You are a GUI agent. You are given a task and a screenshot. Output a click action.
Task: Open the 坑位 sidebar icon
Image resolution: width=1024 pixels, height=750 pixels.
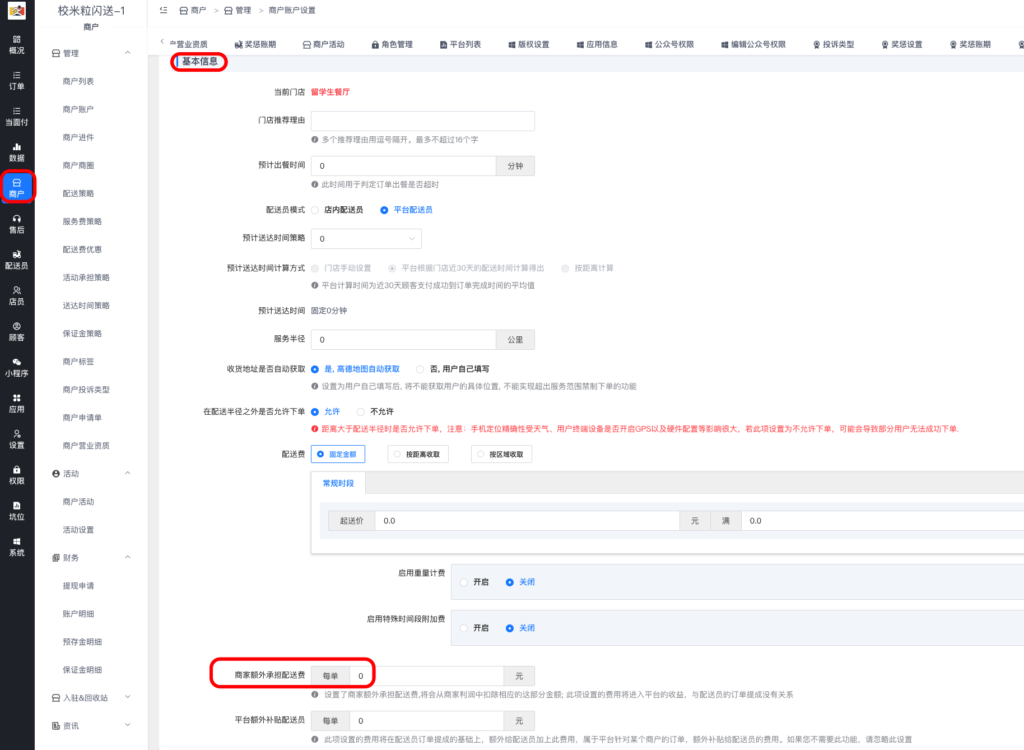(x=17, y=513)
